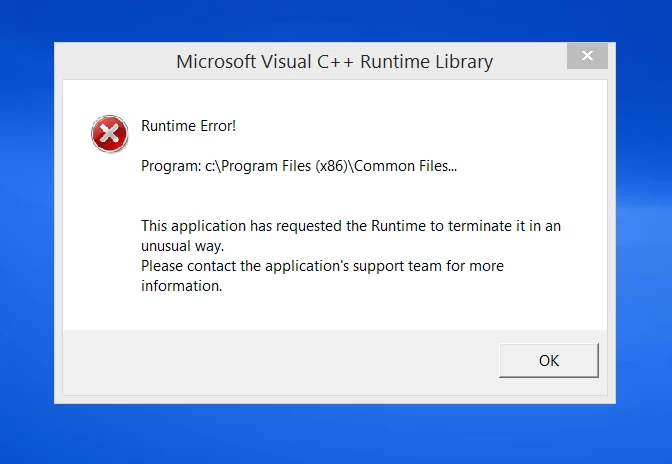The height and width of the screenshot is (464, 672).
Task: Click the "unusual way." text line
Action: pos(183,246)
